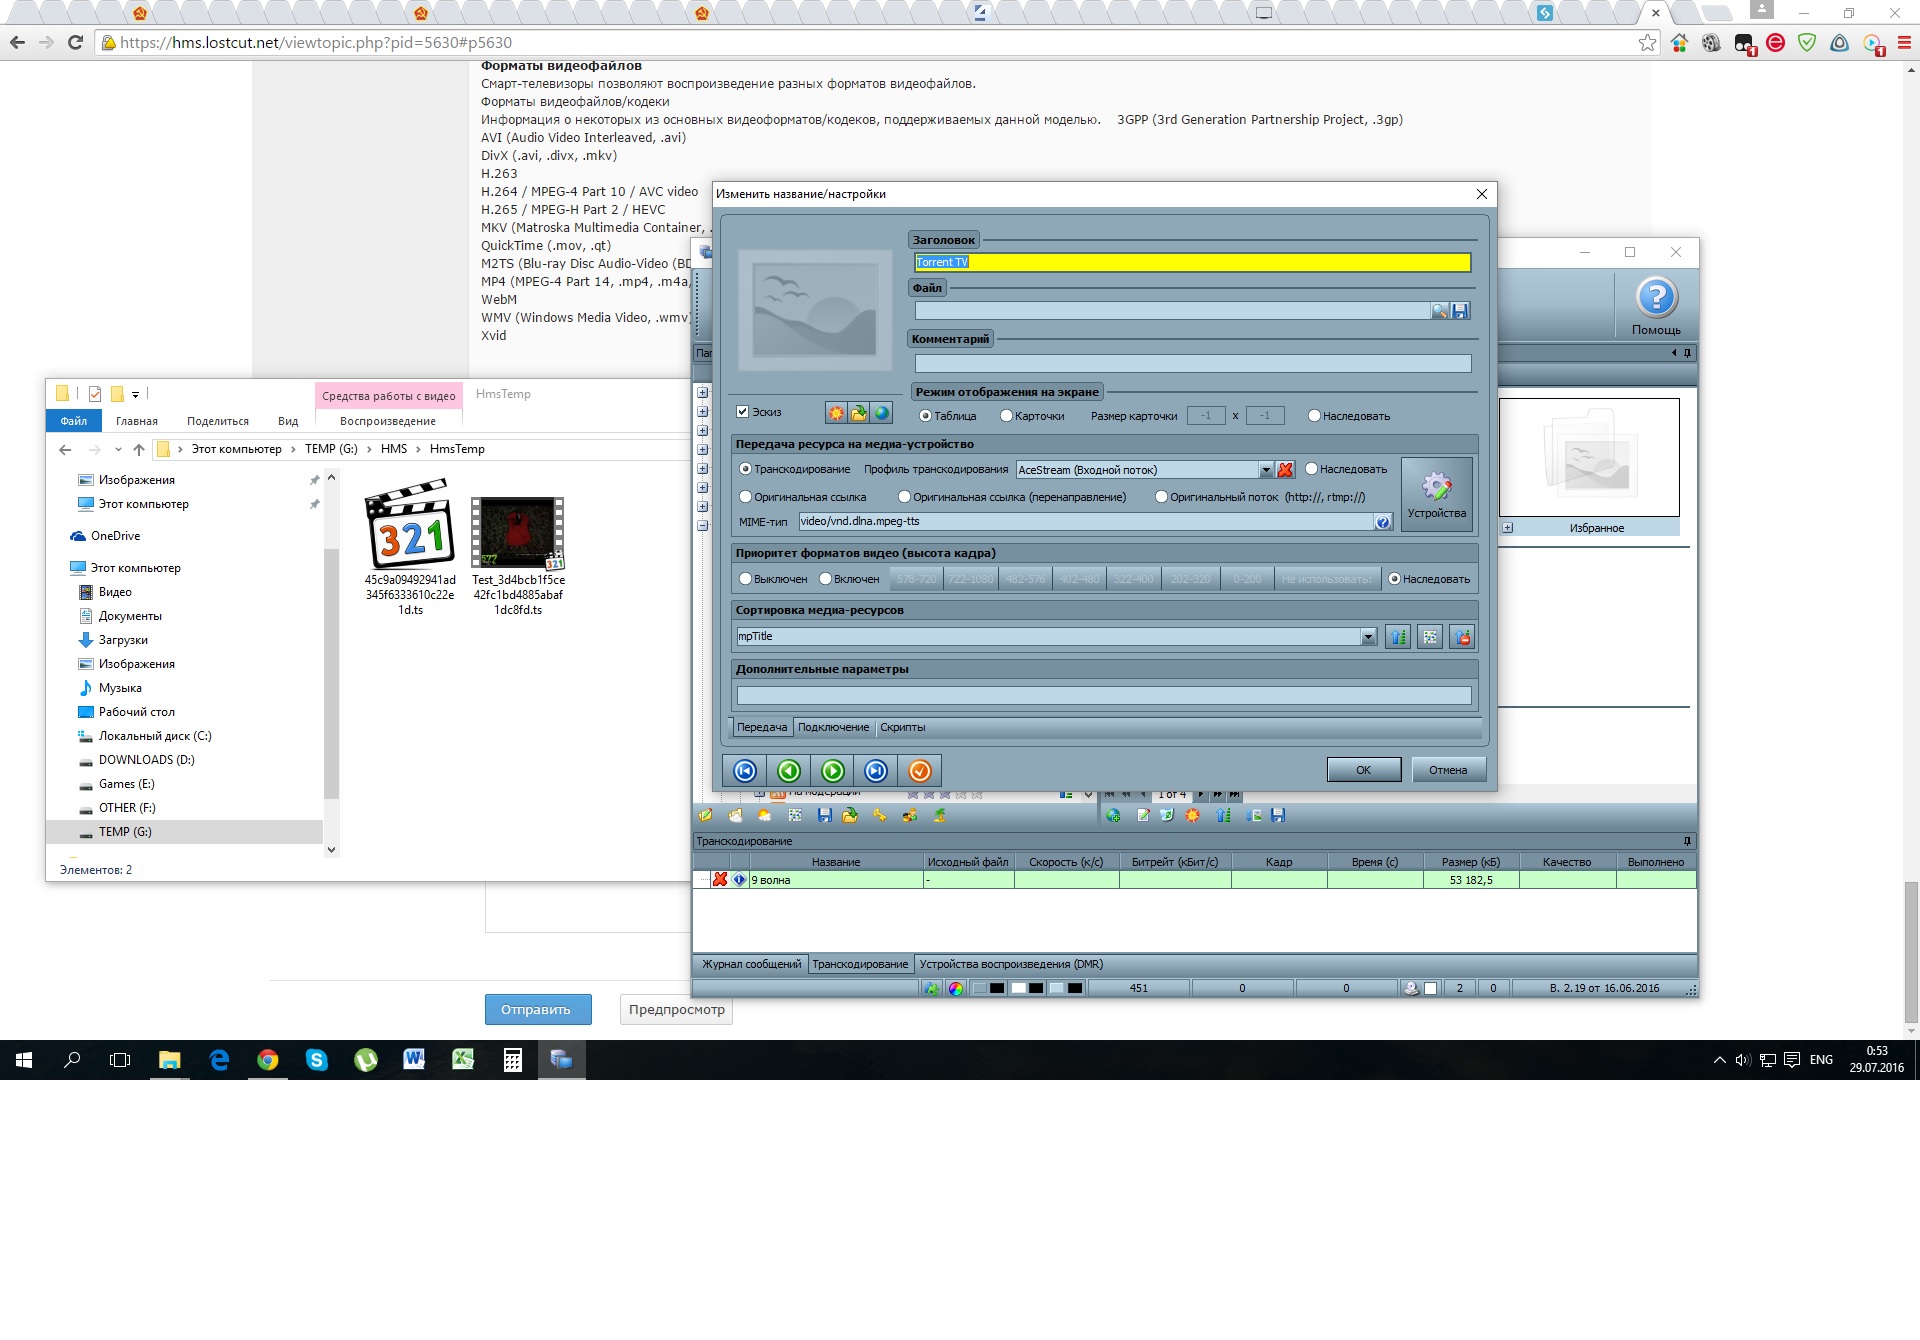The image size is (1920, 1340).
Task: Click the file browse magnifier icon
Action: 1439,311
